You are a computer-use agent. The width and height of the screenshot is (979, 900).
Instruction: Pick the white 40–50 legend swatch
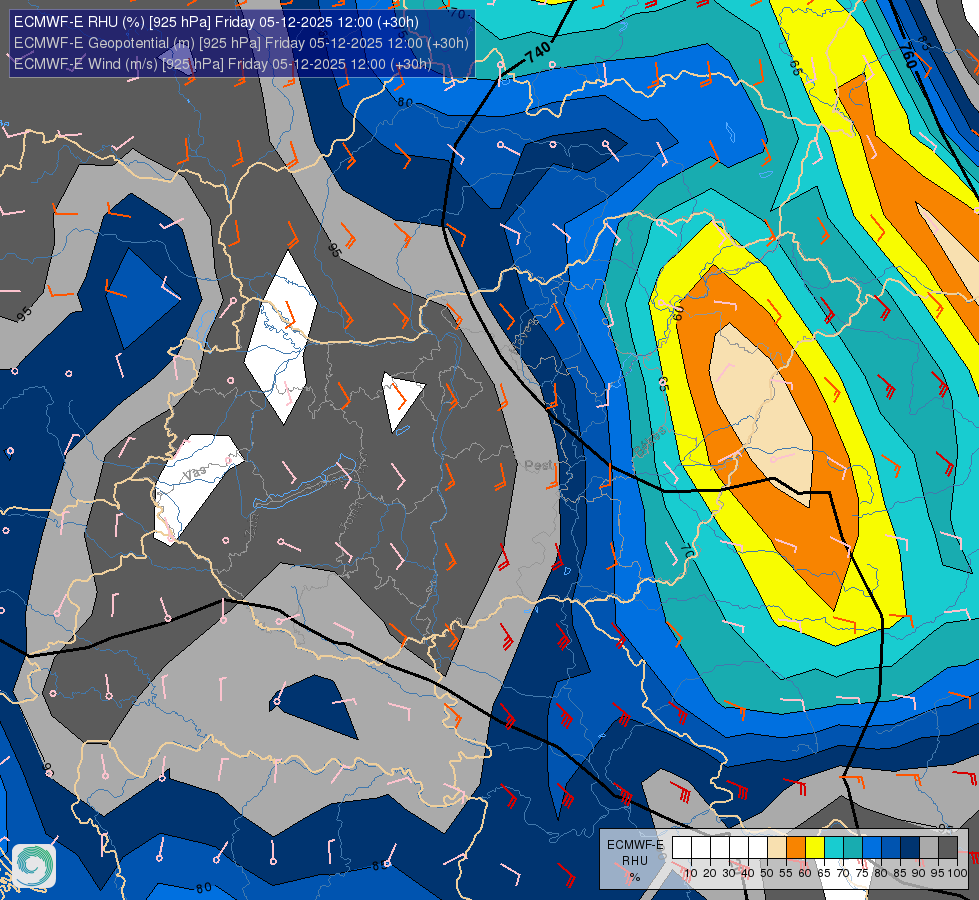[757, 847]
